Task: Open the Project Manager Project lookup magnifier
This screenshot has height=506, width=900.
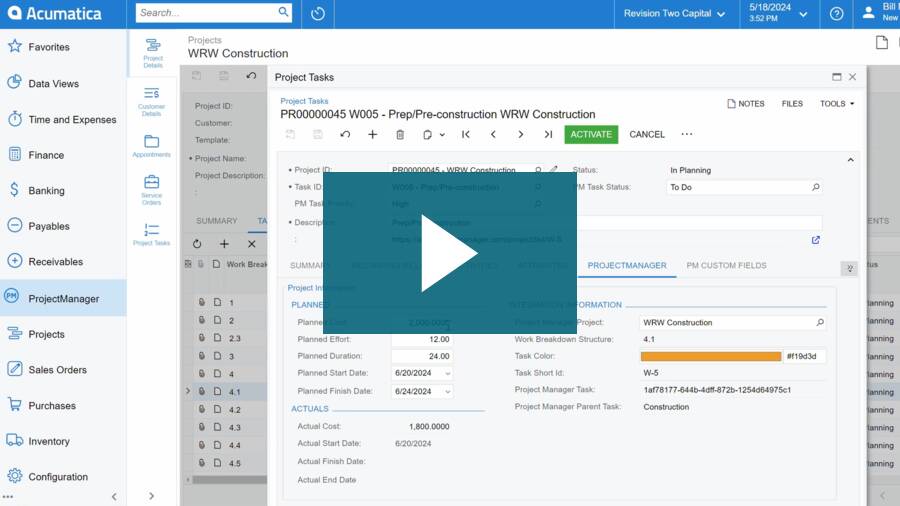Action: point(820,322)
